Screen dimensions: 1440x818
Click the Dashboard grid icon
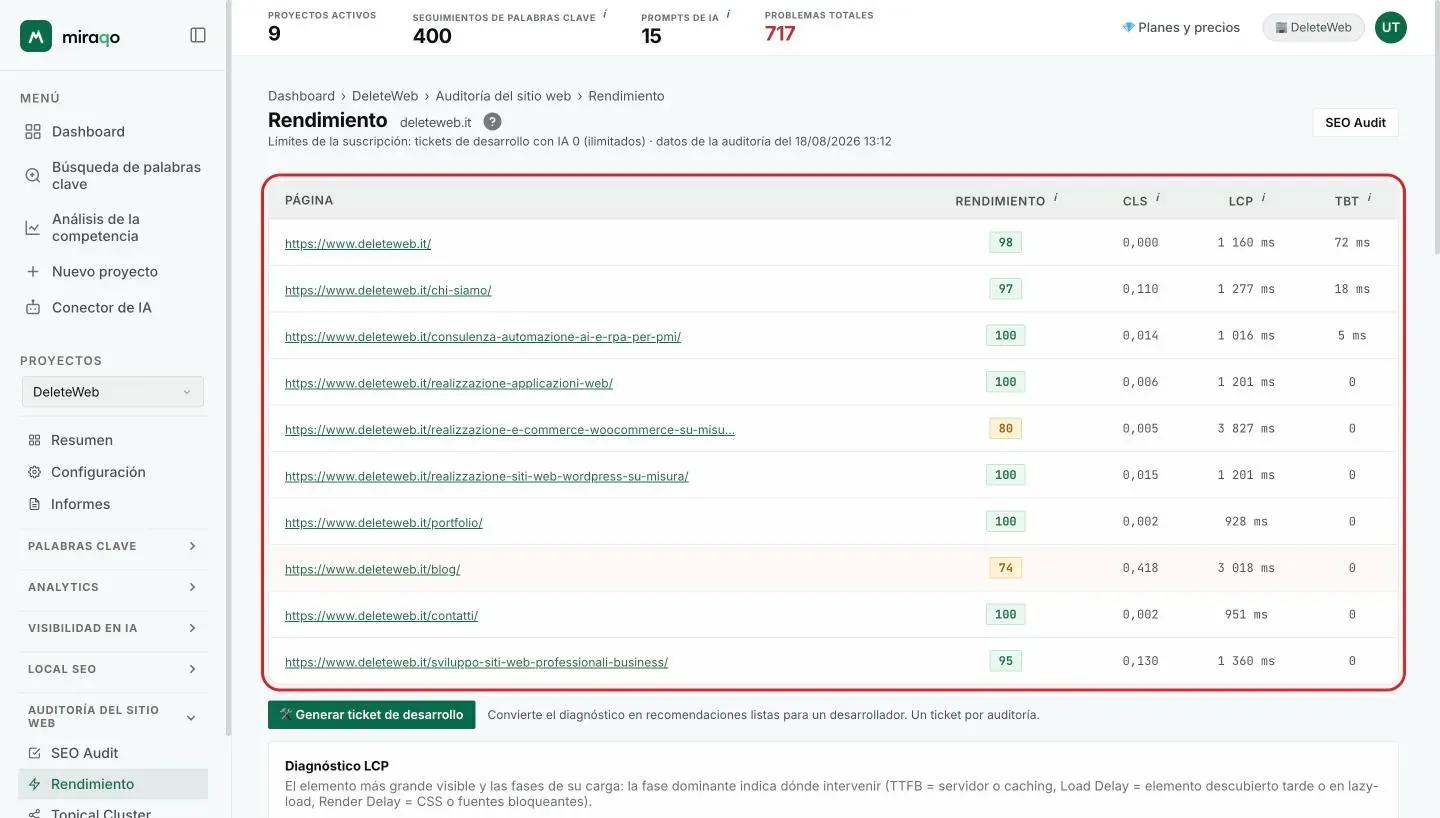point(33,132)
